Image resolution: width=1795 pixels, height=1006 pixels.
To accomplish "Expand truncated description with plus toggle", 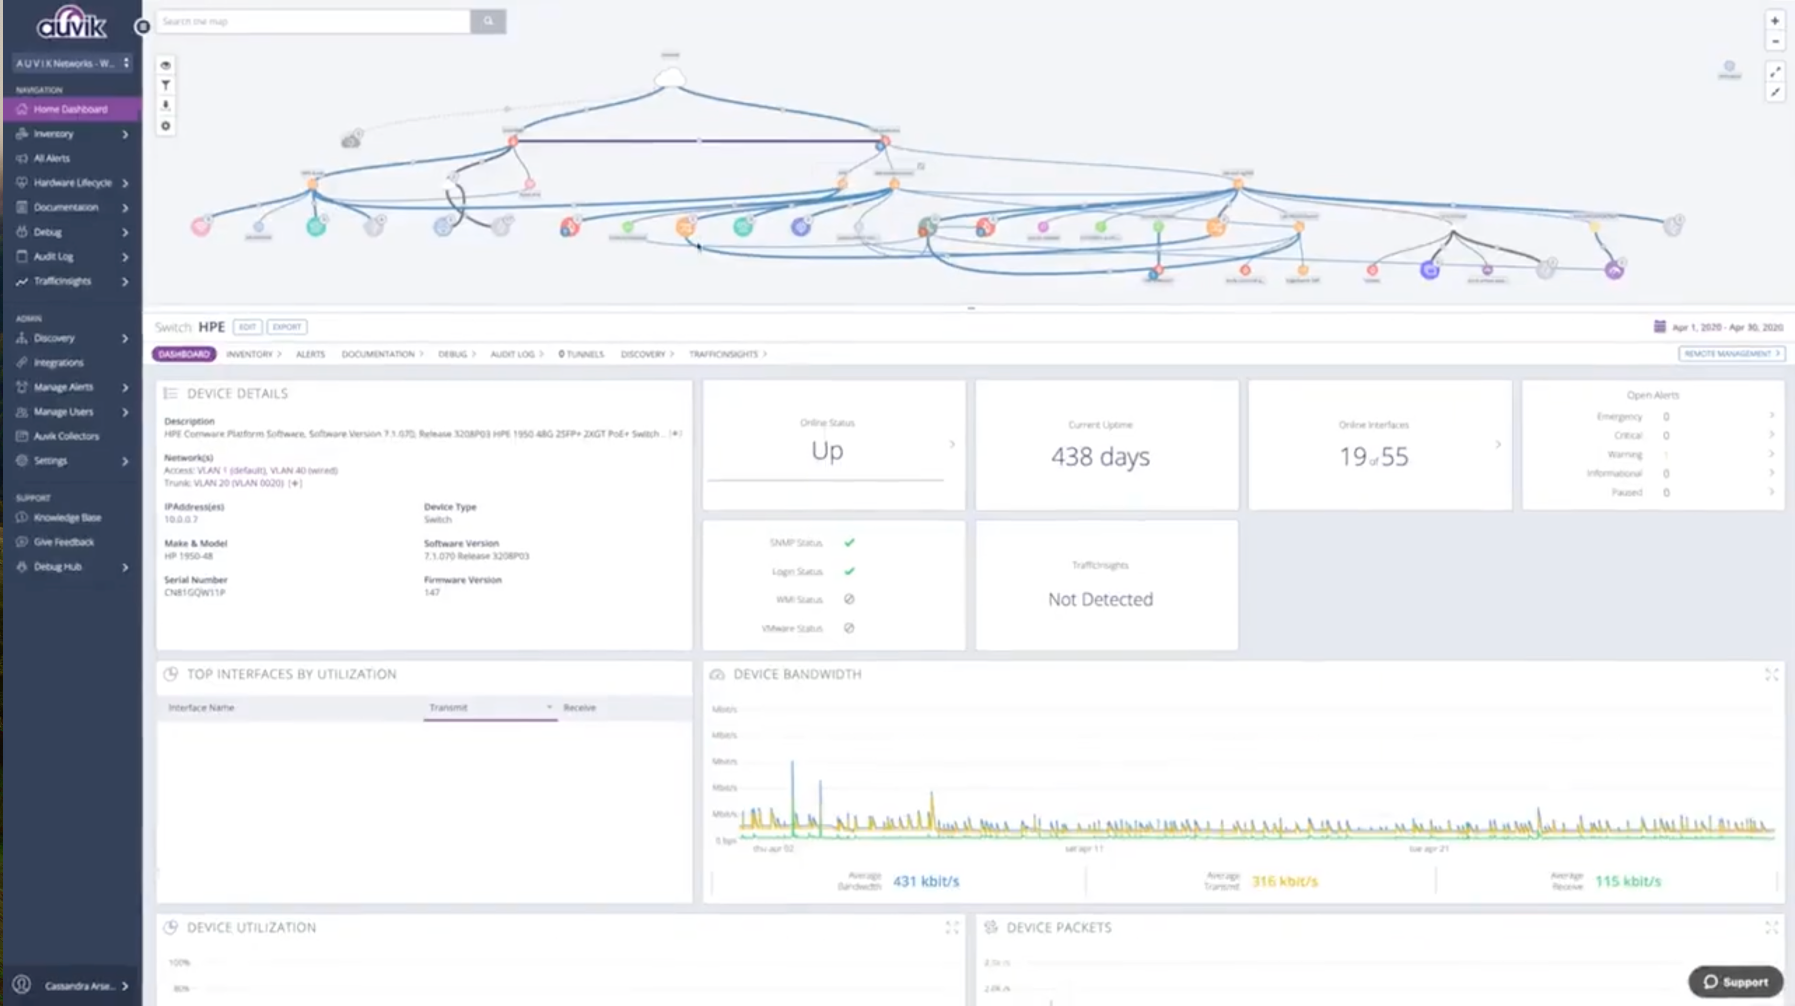I will [676, 434].
